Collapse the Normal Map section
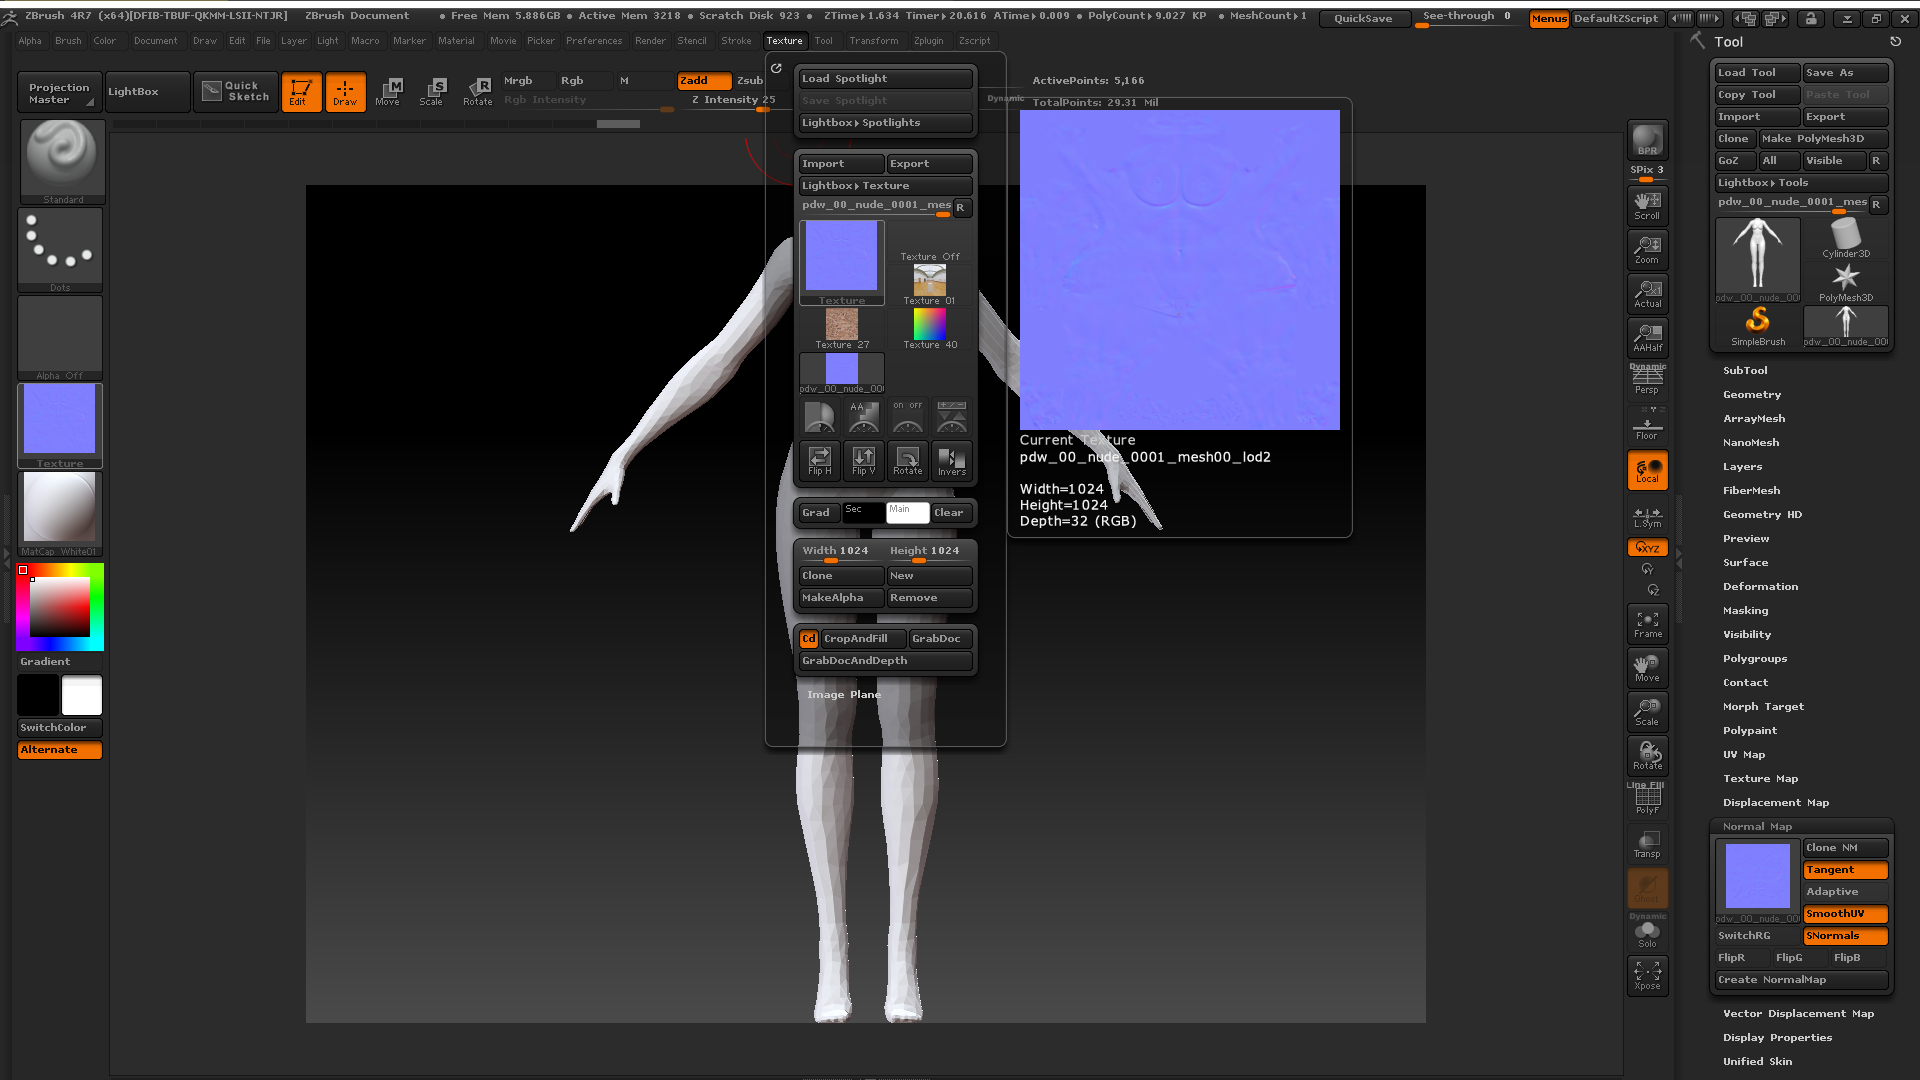1920x1080 pixels. (1757, 827)
